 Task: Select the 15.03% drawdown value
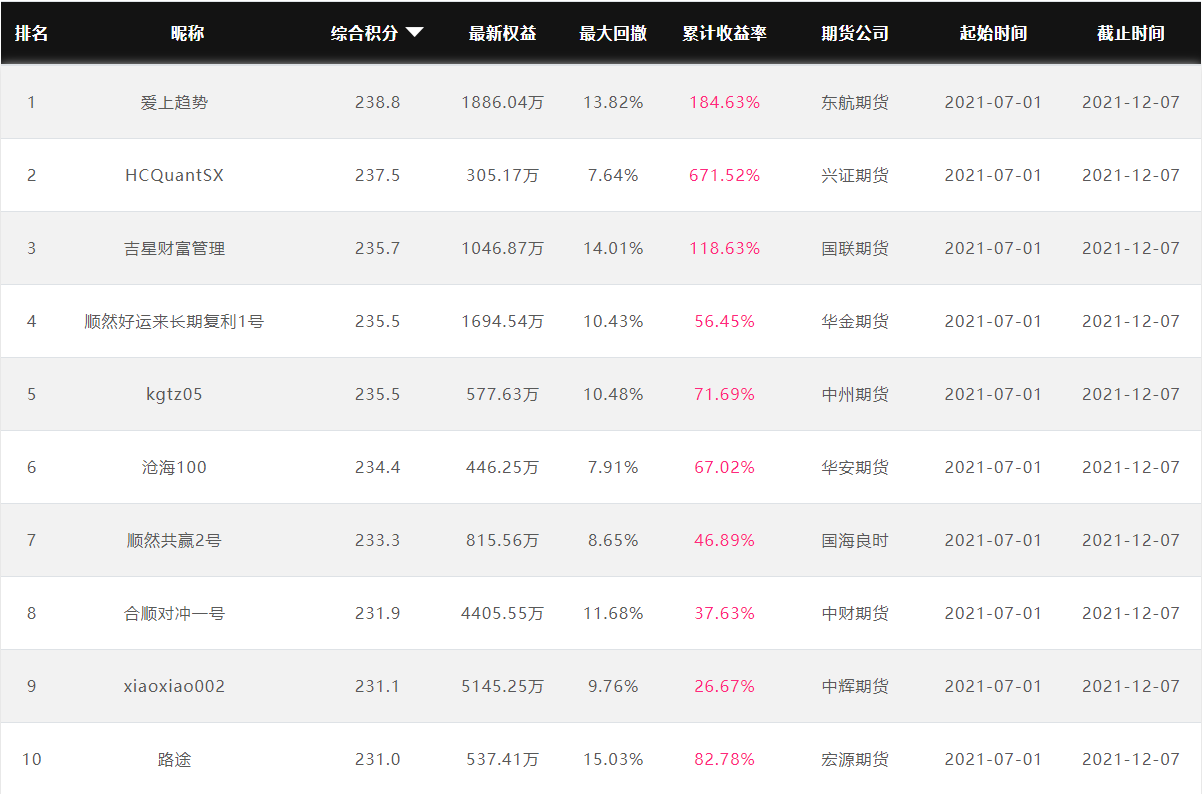[613, 759]
